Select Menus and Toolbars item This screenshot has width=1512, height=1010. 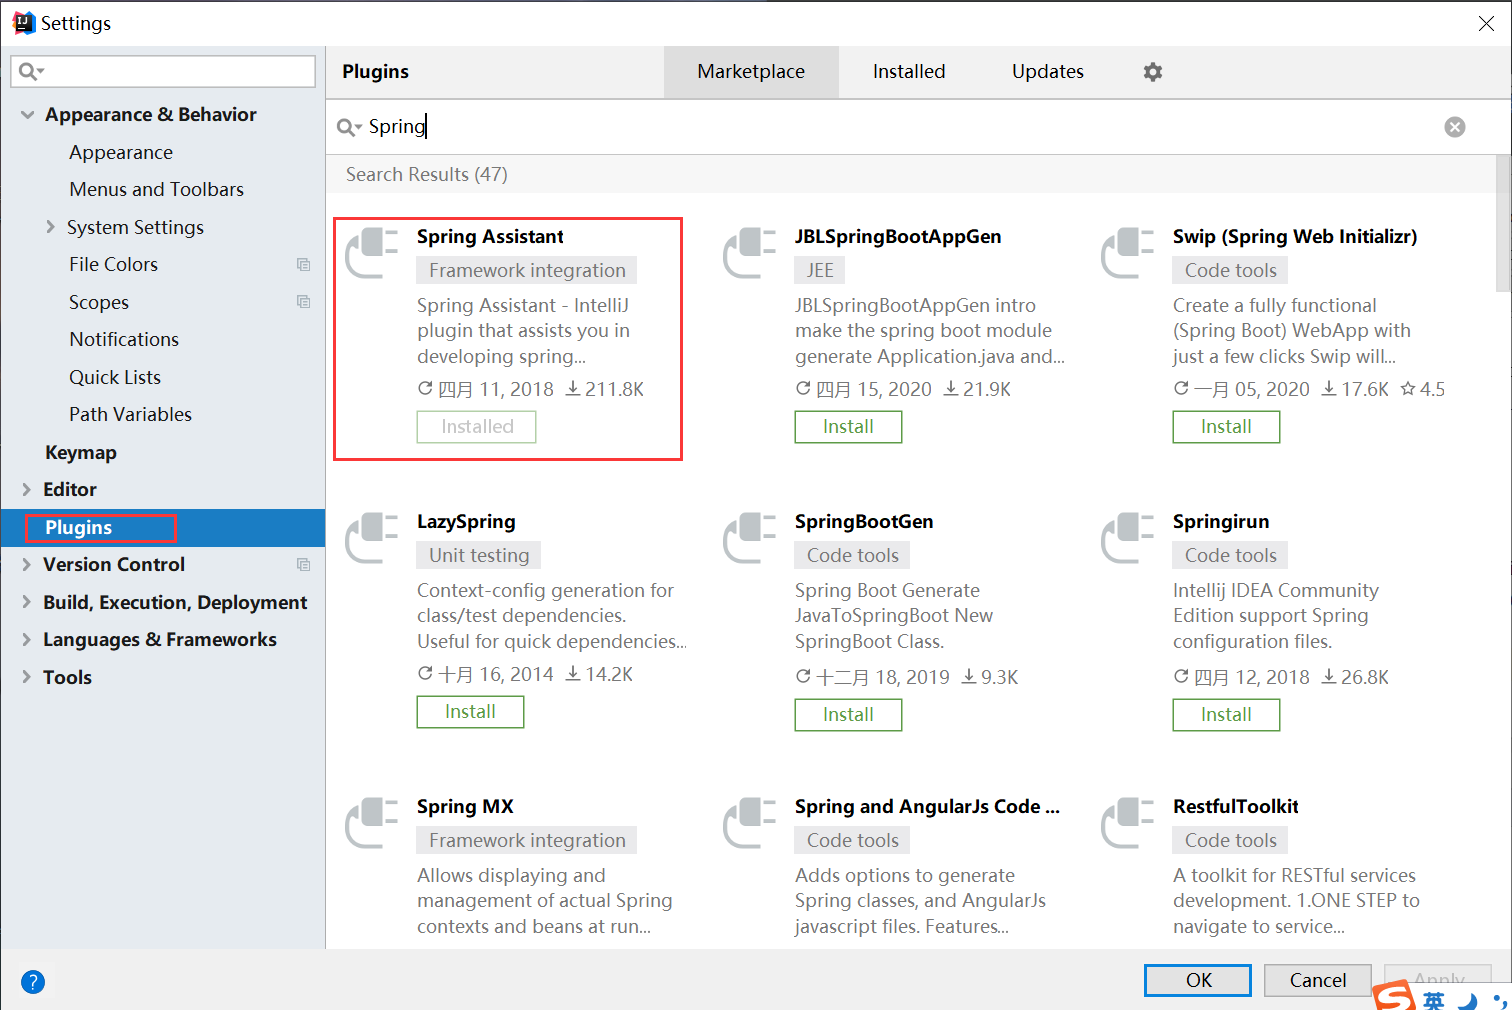(156, 190)
